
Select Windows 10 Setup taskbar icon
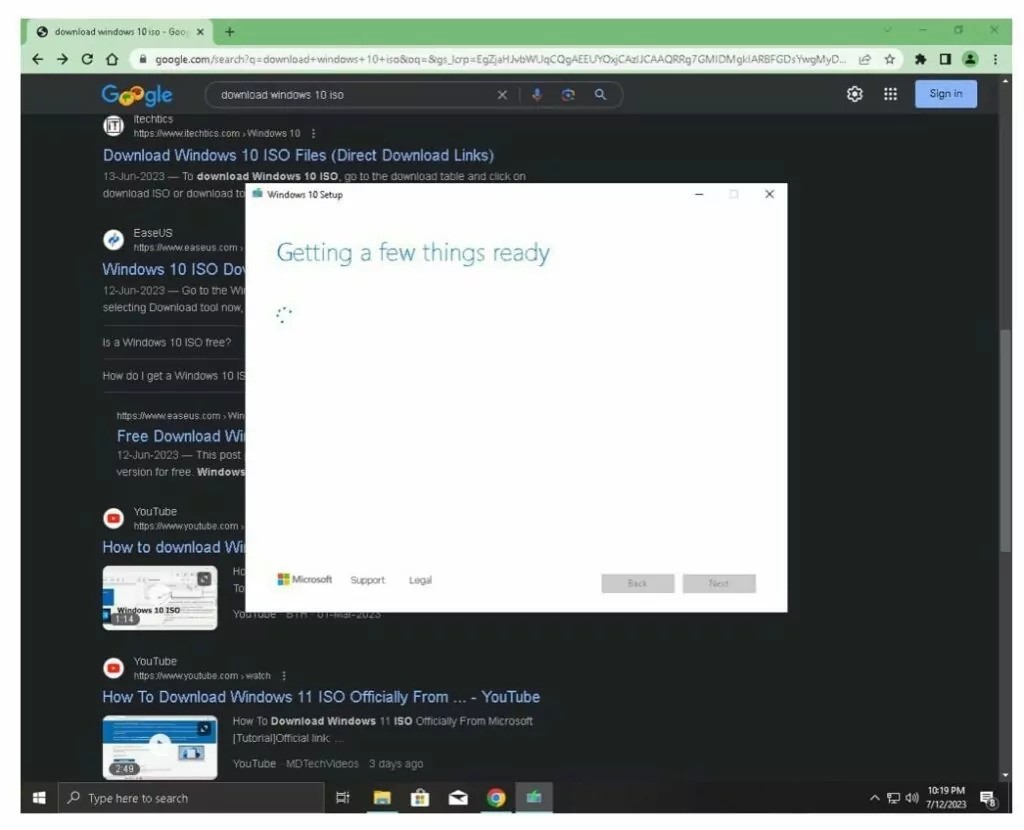pyautogui.click(x=534, y=797)
